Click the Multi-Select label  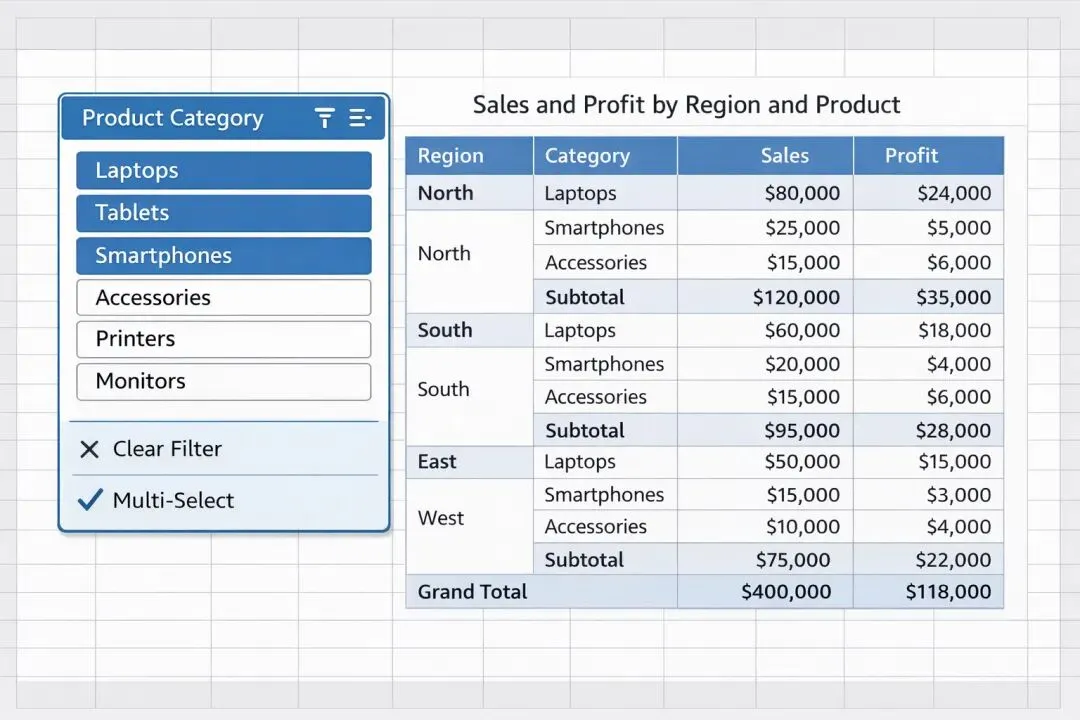[174, 500]
